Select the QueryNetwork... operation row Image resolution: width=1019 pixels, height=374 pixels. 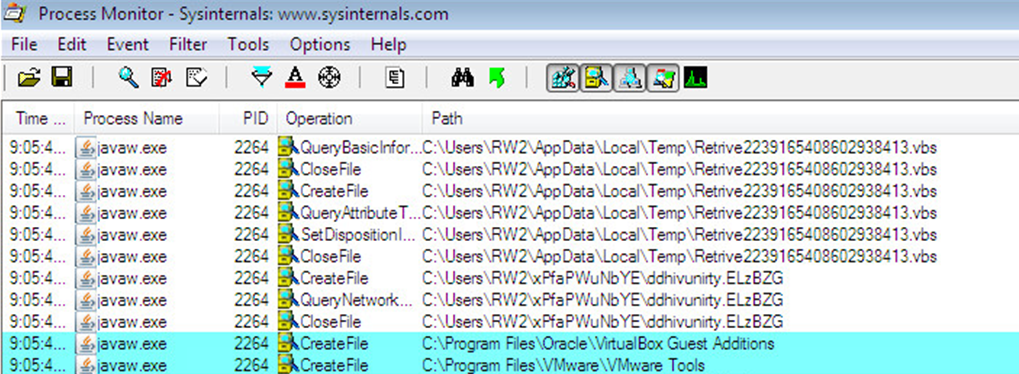510,300
